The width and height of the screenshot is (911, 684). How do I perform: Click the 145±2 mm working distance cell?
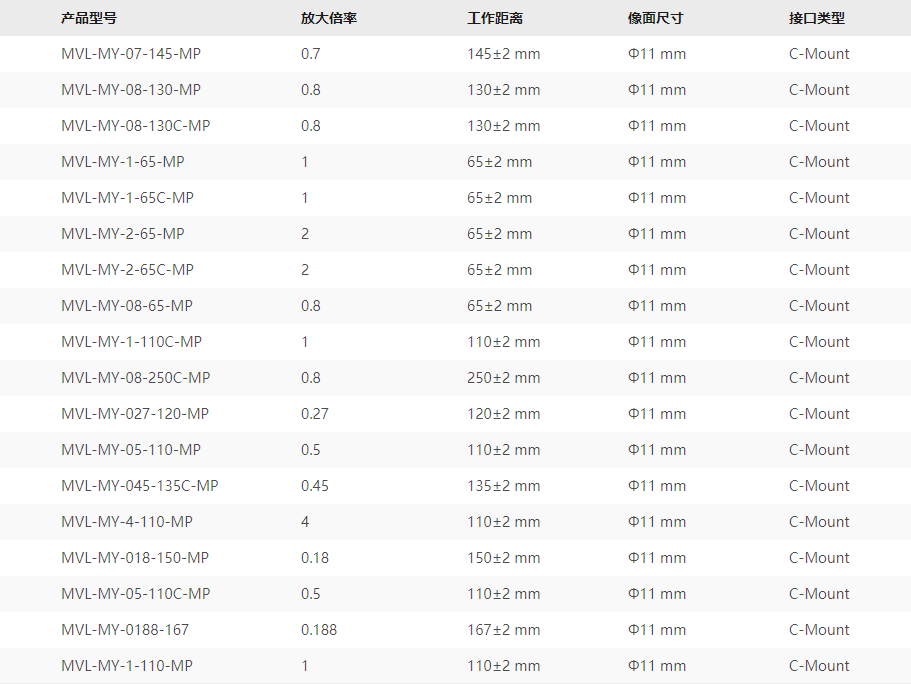(x=503, y=54)
